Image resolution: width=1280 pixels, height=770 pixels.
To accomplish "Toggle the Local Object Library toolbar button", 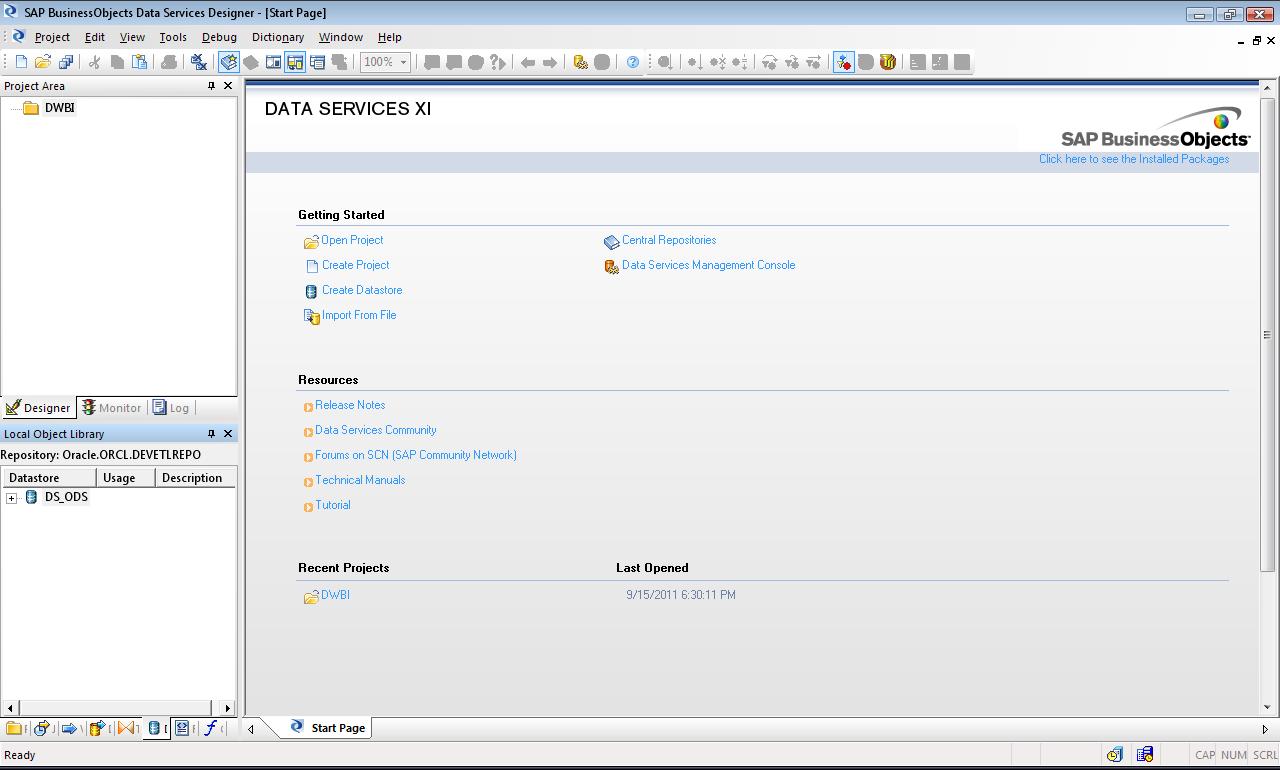I will tap(229, 62).
